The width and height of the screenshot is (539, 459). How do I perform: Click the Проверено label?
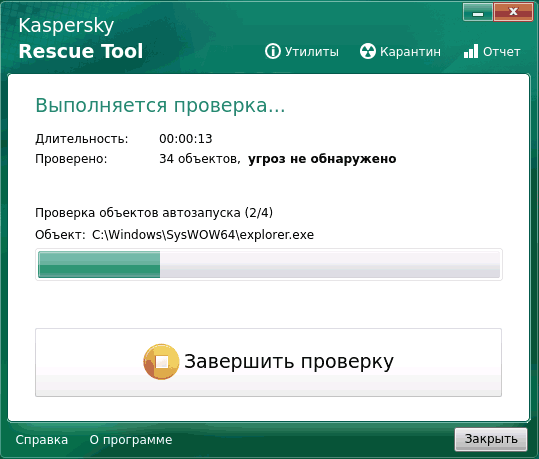click(x=71, y=159)
